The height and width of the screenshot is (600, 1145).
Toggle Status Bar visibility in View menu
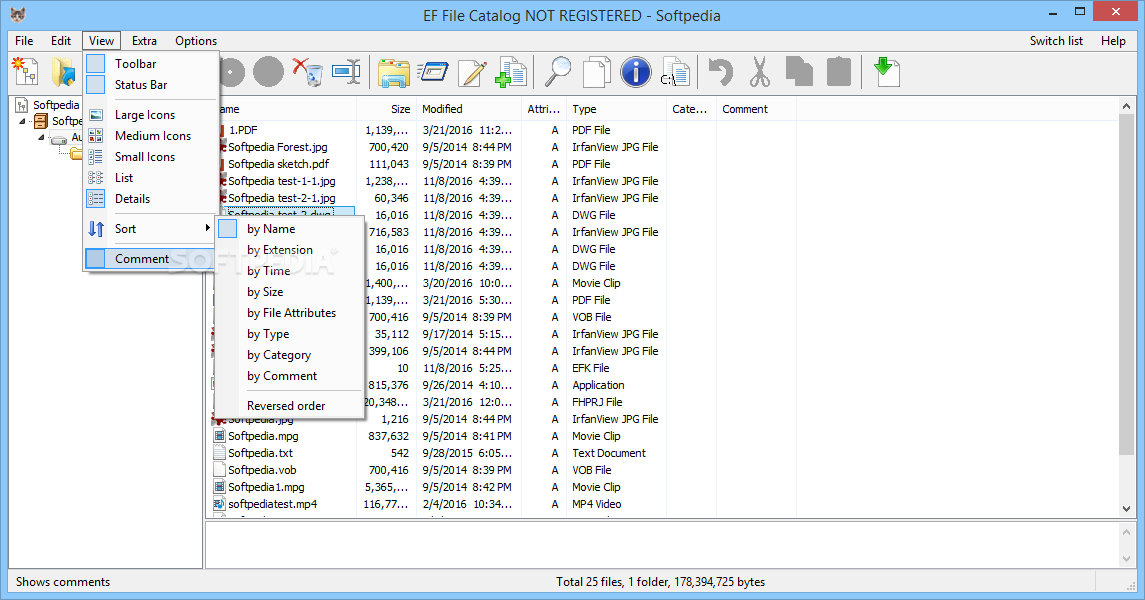click(x=96, y=85)
